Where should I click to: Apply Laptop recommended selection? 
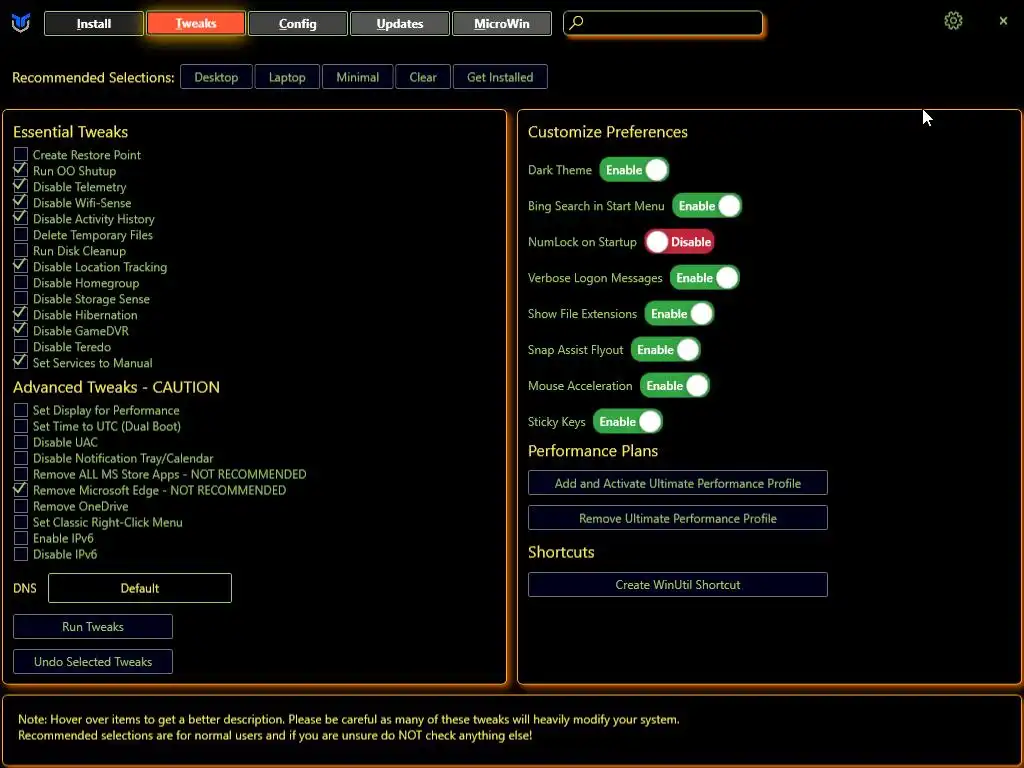(x=287, y=77)
